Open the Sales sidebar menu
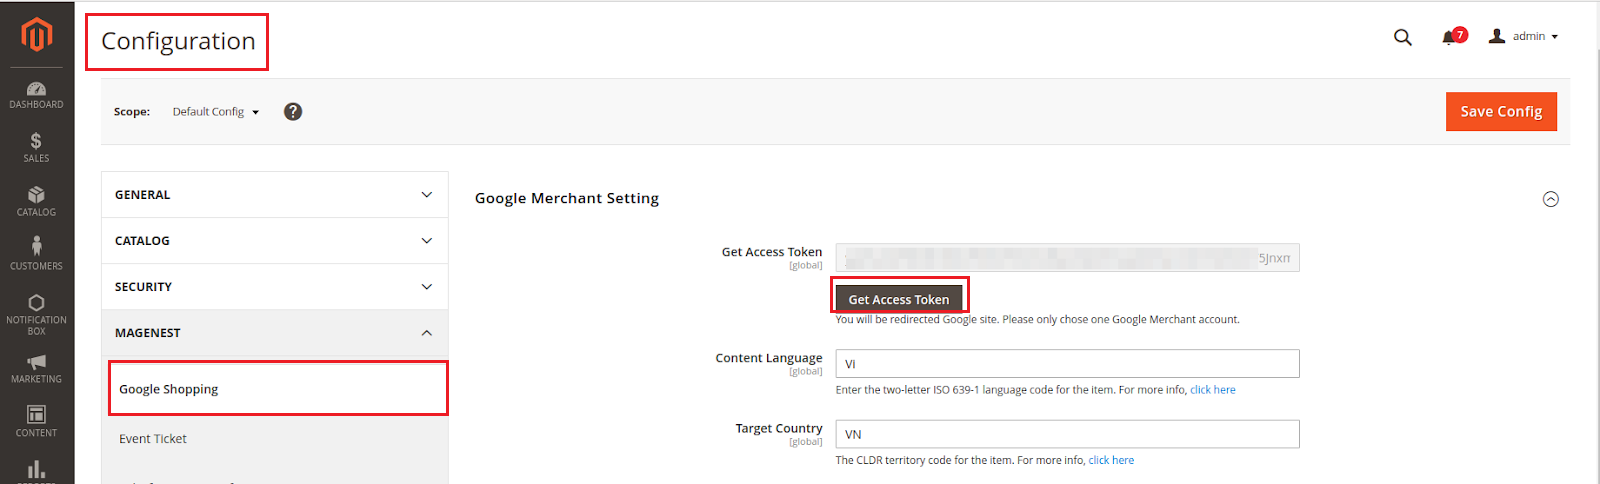This screenshot has height=484, width=1600. [x=36, y=147]
